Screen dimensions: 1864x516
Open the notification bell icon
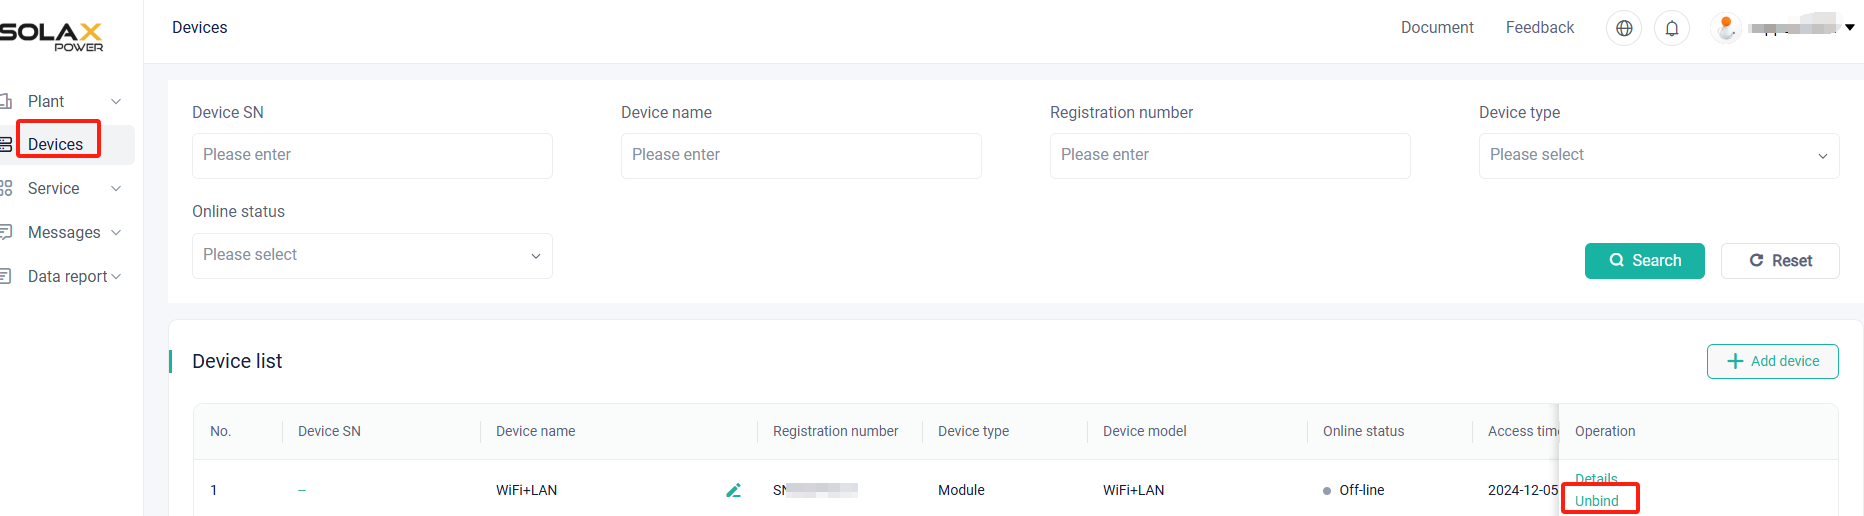coord(1672,28)
